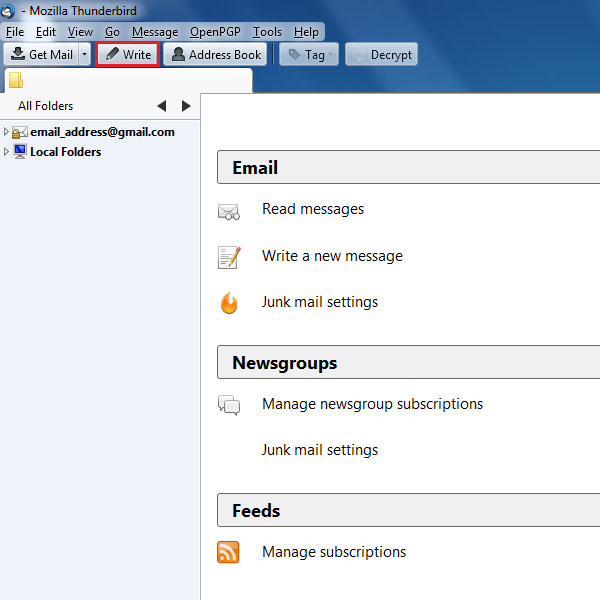Screen dimensions: 600x600
Task: Click the Get Mail button
Action: click(x=41, y=54)
